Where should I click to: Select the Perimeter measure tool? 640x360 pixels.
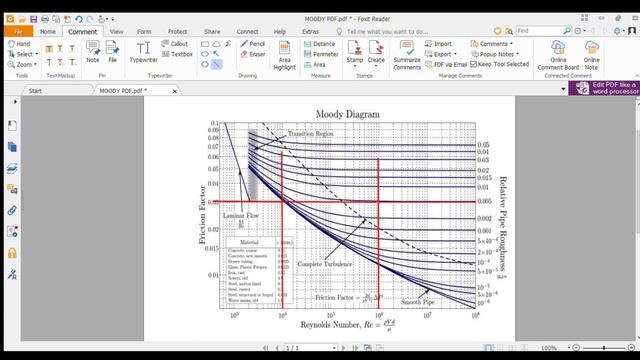pos(321,54)
